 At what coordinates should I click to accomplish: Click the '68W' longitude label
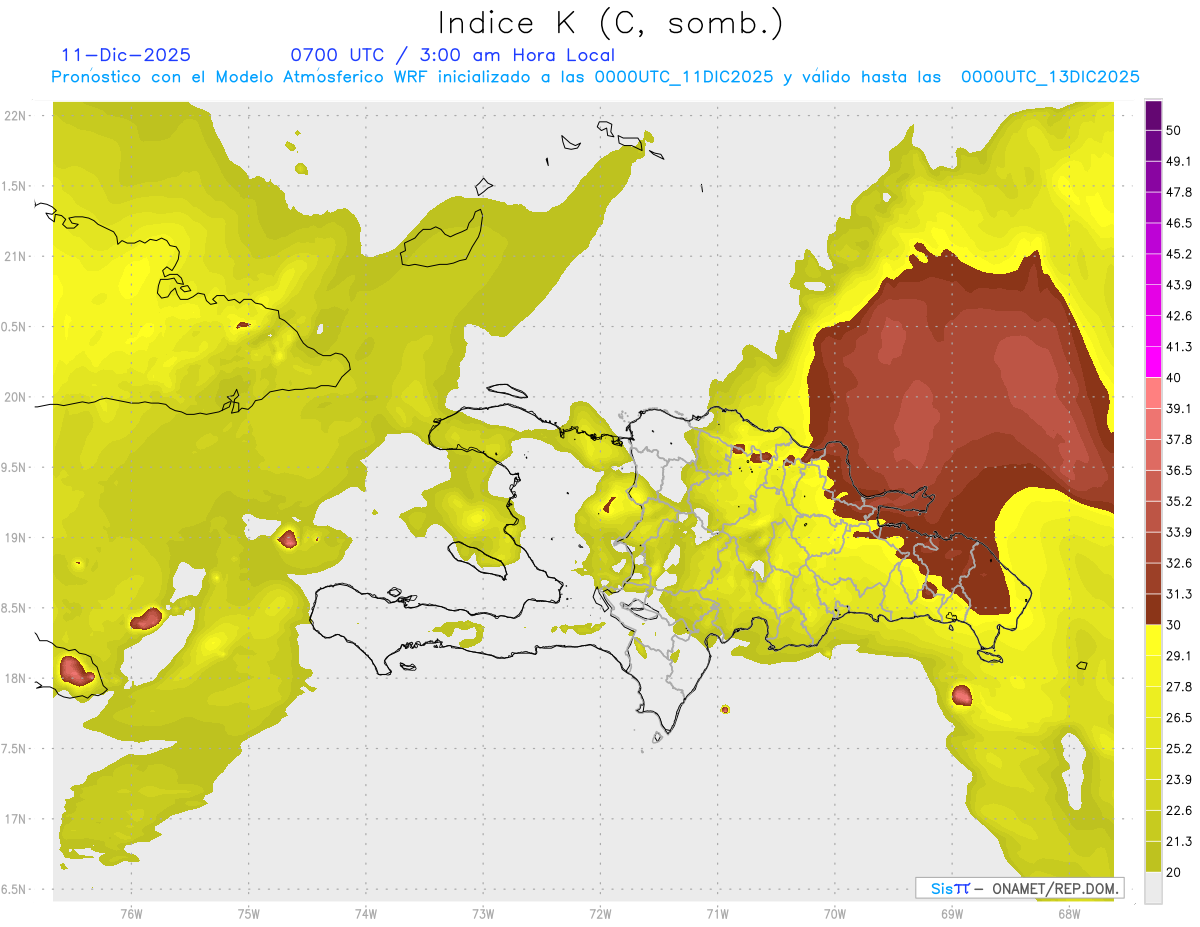click(x=1069, y=914)
